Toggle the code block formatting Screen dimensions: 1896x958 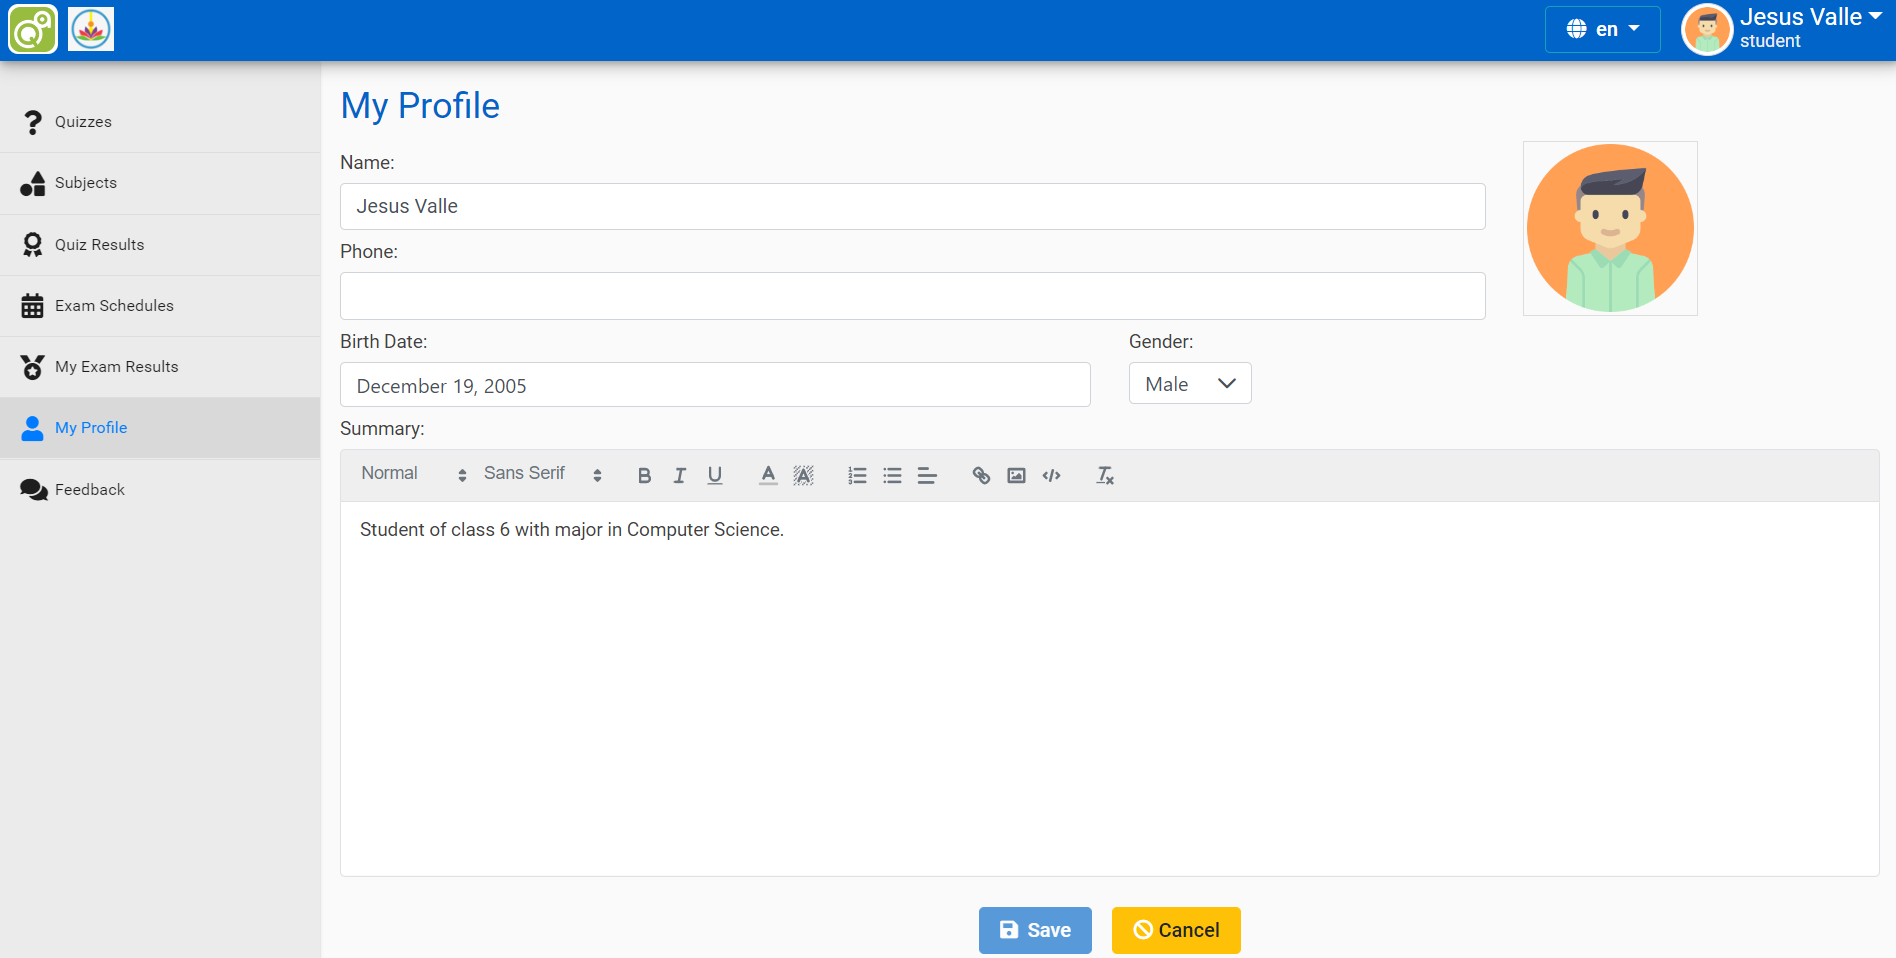[x=1051, y=476]
